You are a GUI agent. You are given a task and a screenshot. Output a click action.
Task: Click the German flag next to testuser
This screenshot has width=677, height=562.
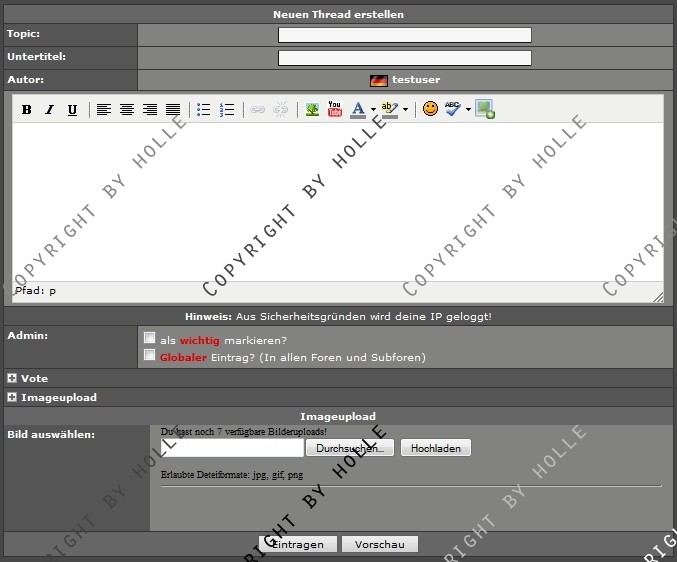pyautogui.click(x=379, y=80)
